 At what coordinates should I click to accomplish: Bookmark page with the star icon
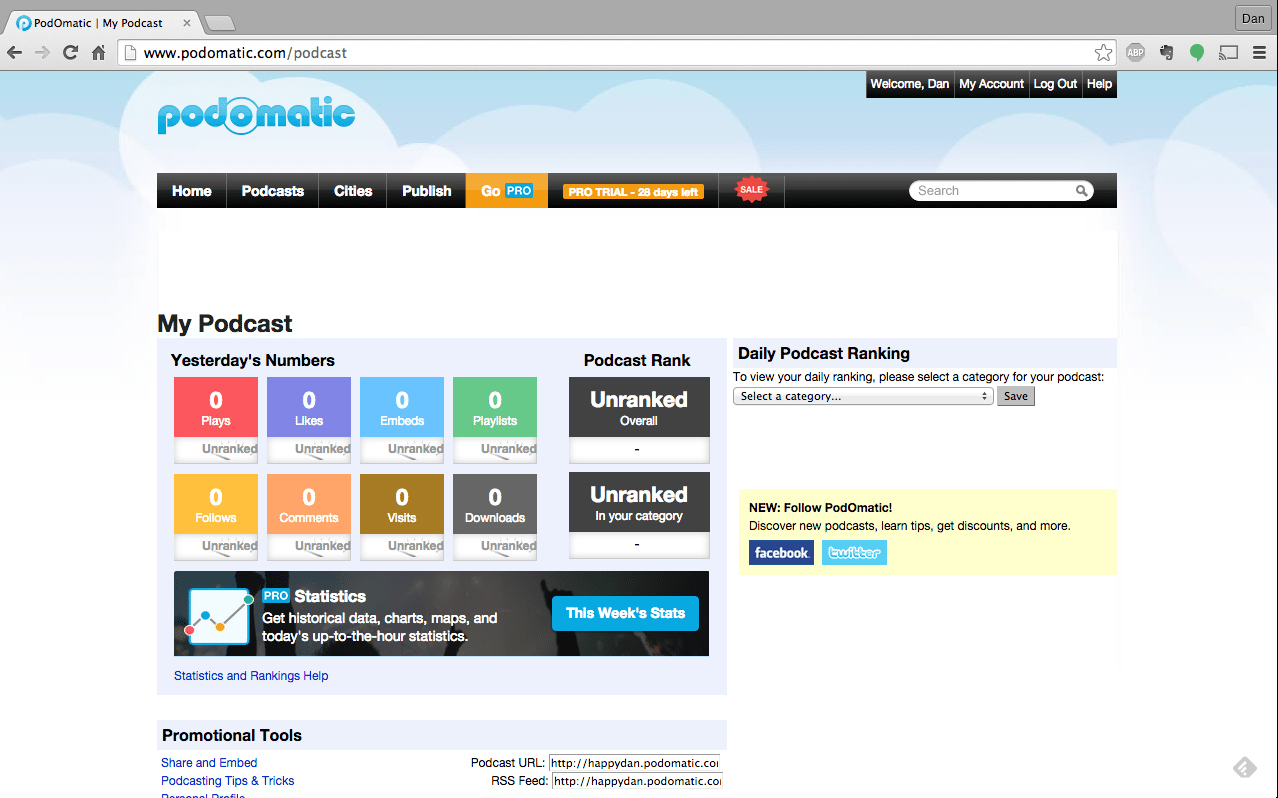point(1103,53)
